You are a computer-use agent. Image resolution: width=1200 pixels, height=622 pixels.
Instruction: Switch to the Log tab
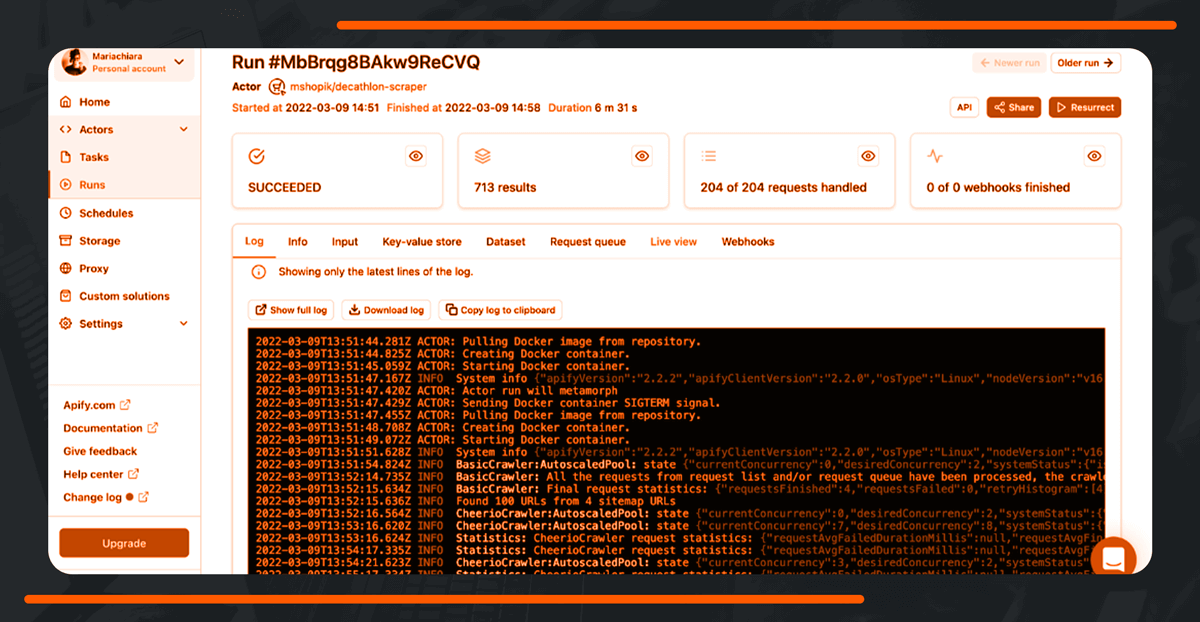click(x=254, y=242)
